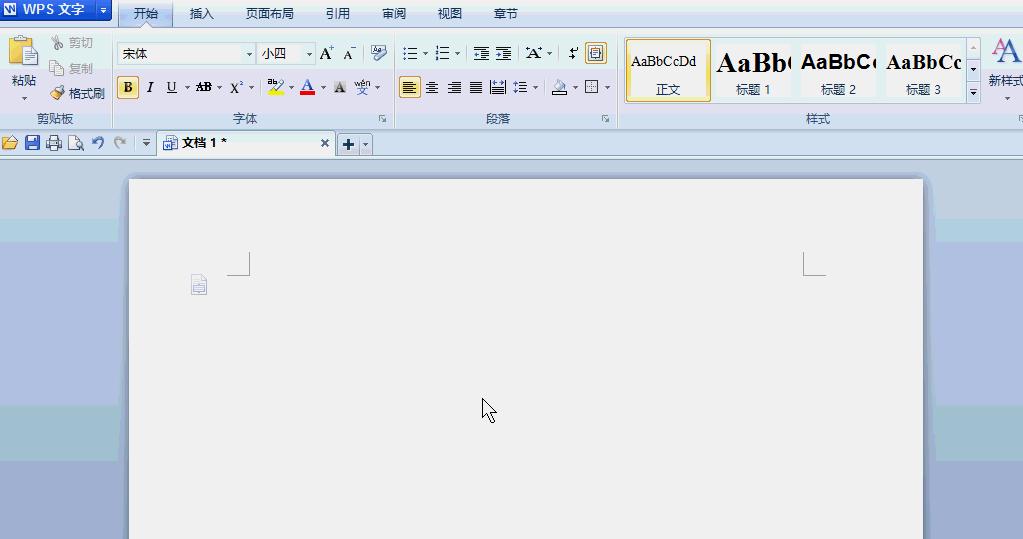Switch to the 引用 tab
Image resolution: width=1023 pixels, height=539 pixels.
click(x=338, y=14)
